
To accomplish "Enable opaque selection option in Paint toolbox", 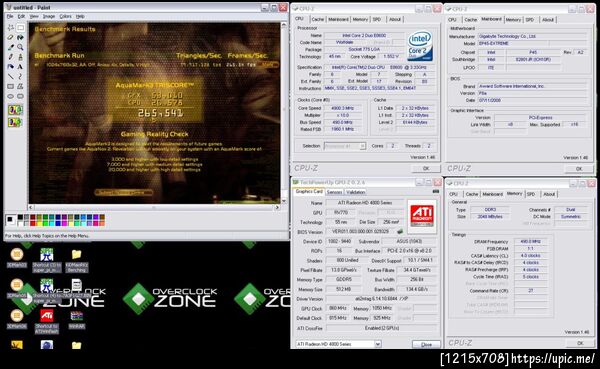I will coord(15,110).
